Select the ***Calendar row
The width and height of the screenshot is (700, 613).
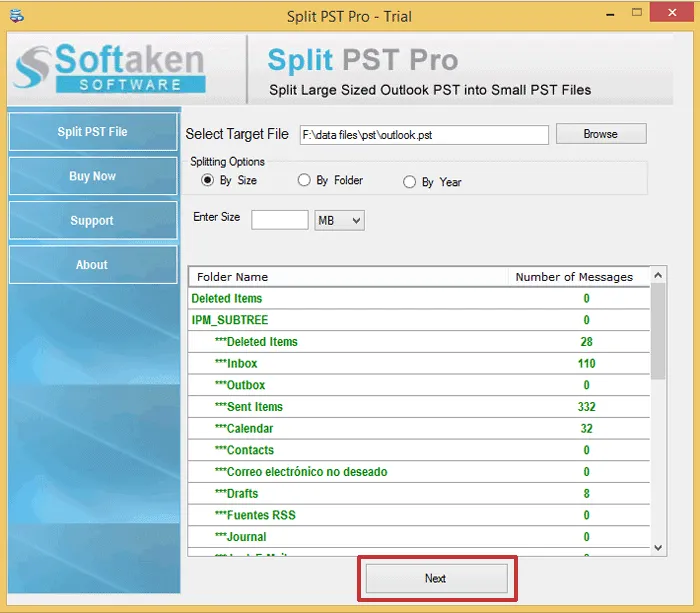419,429
